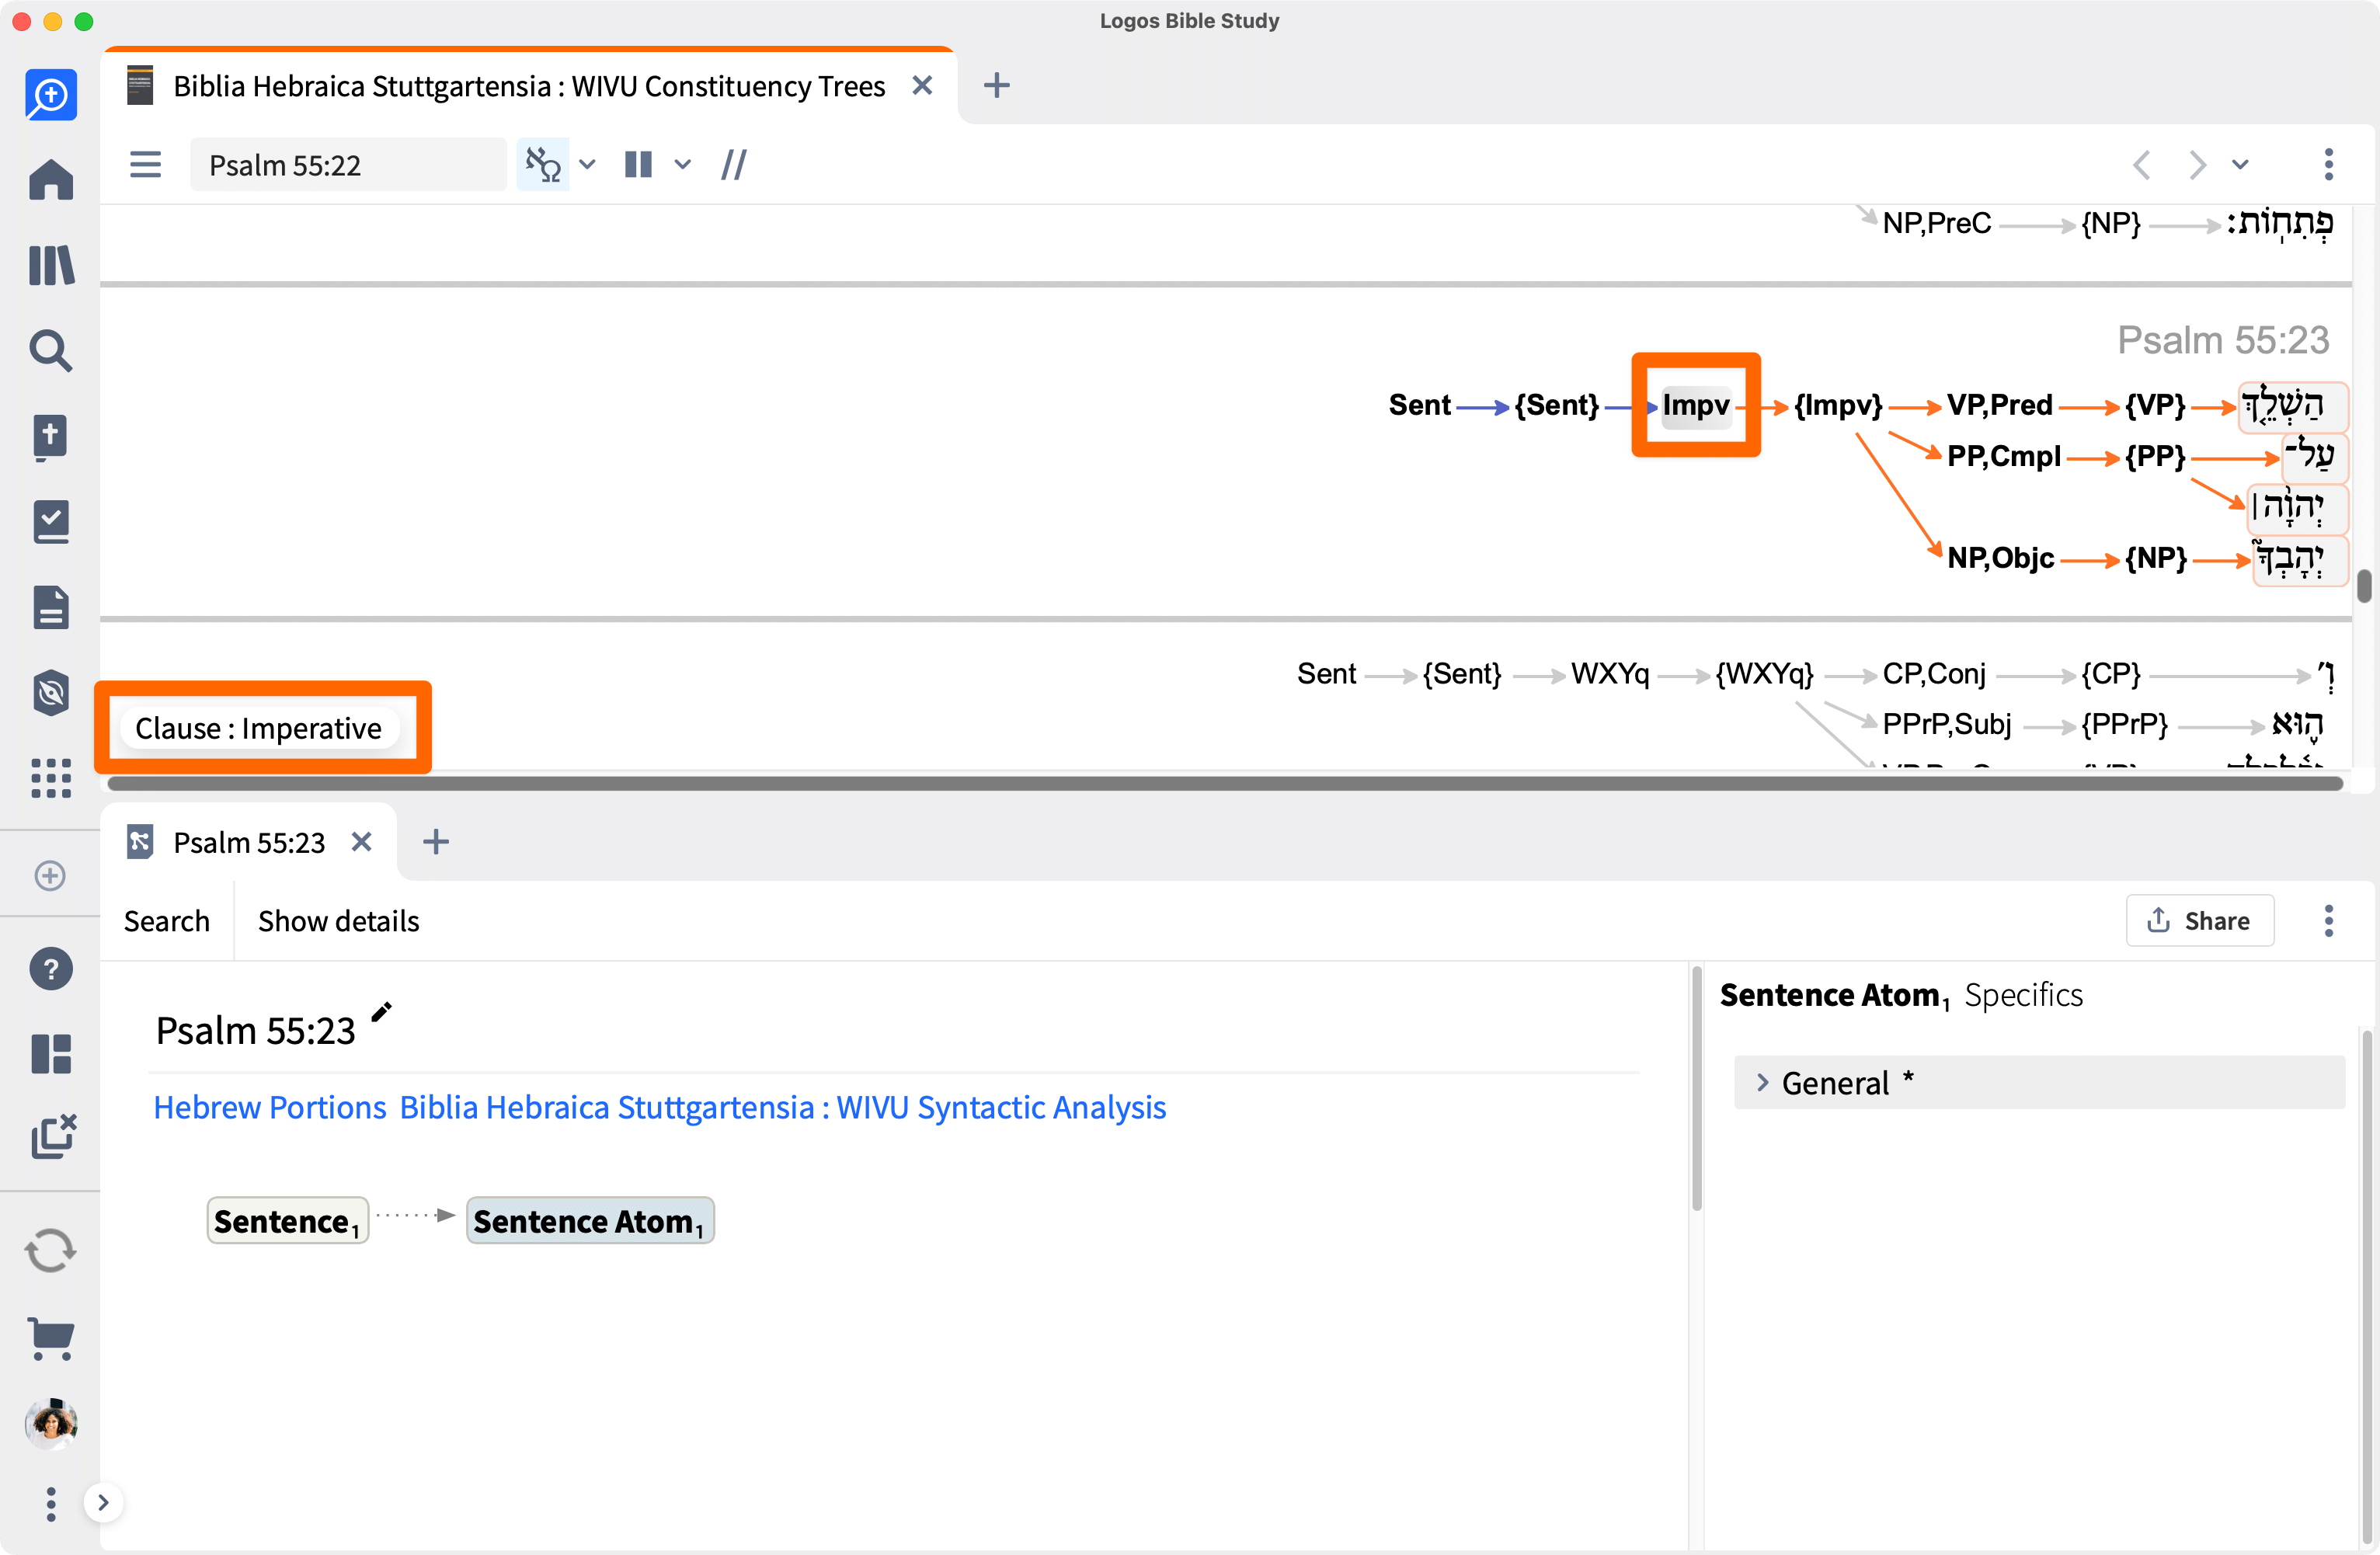This screenshot has width=2380, height=1555.
Task: Click the VP,Pred node in tree
Action: tap(2000, 405)
